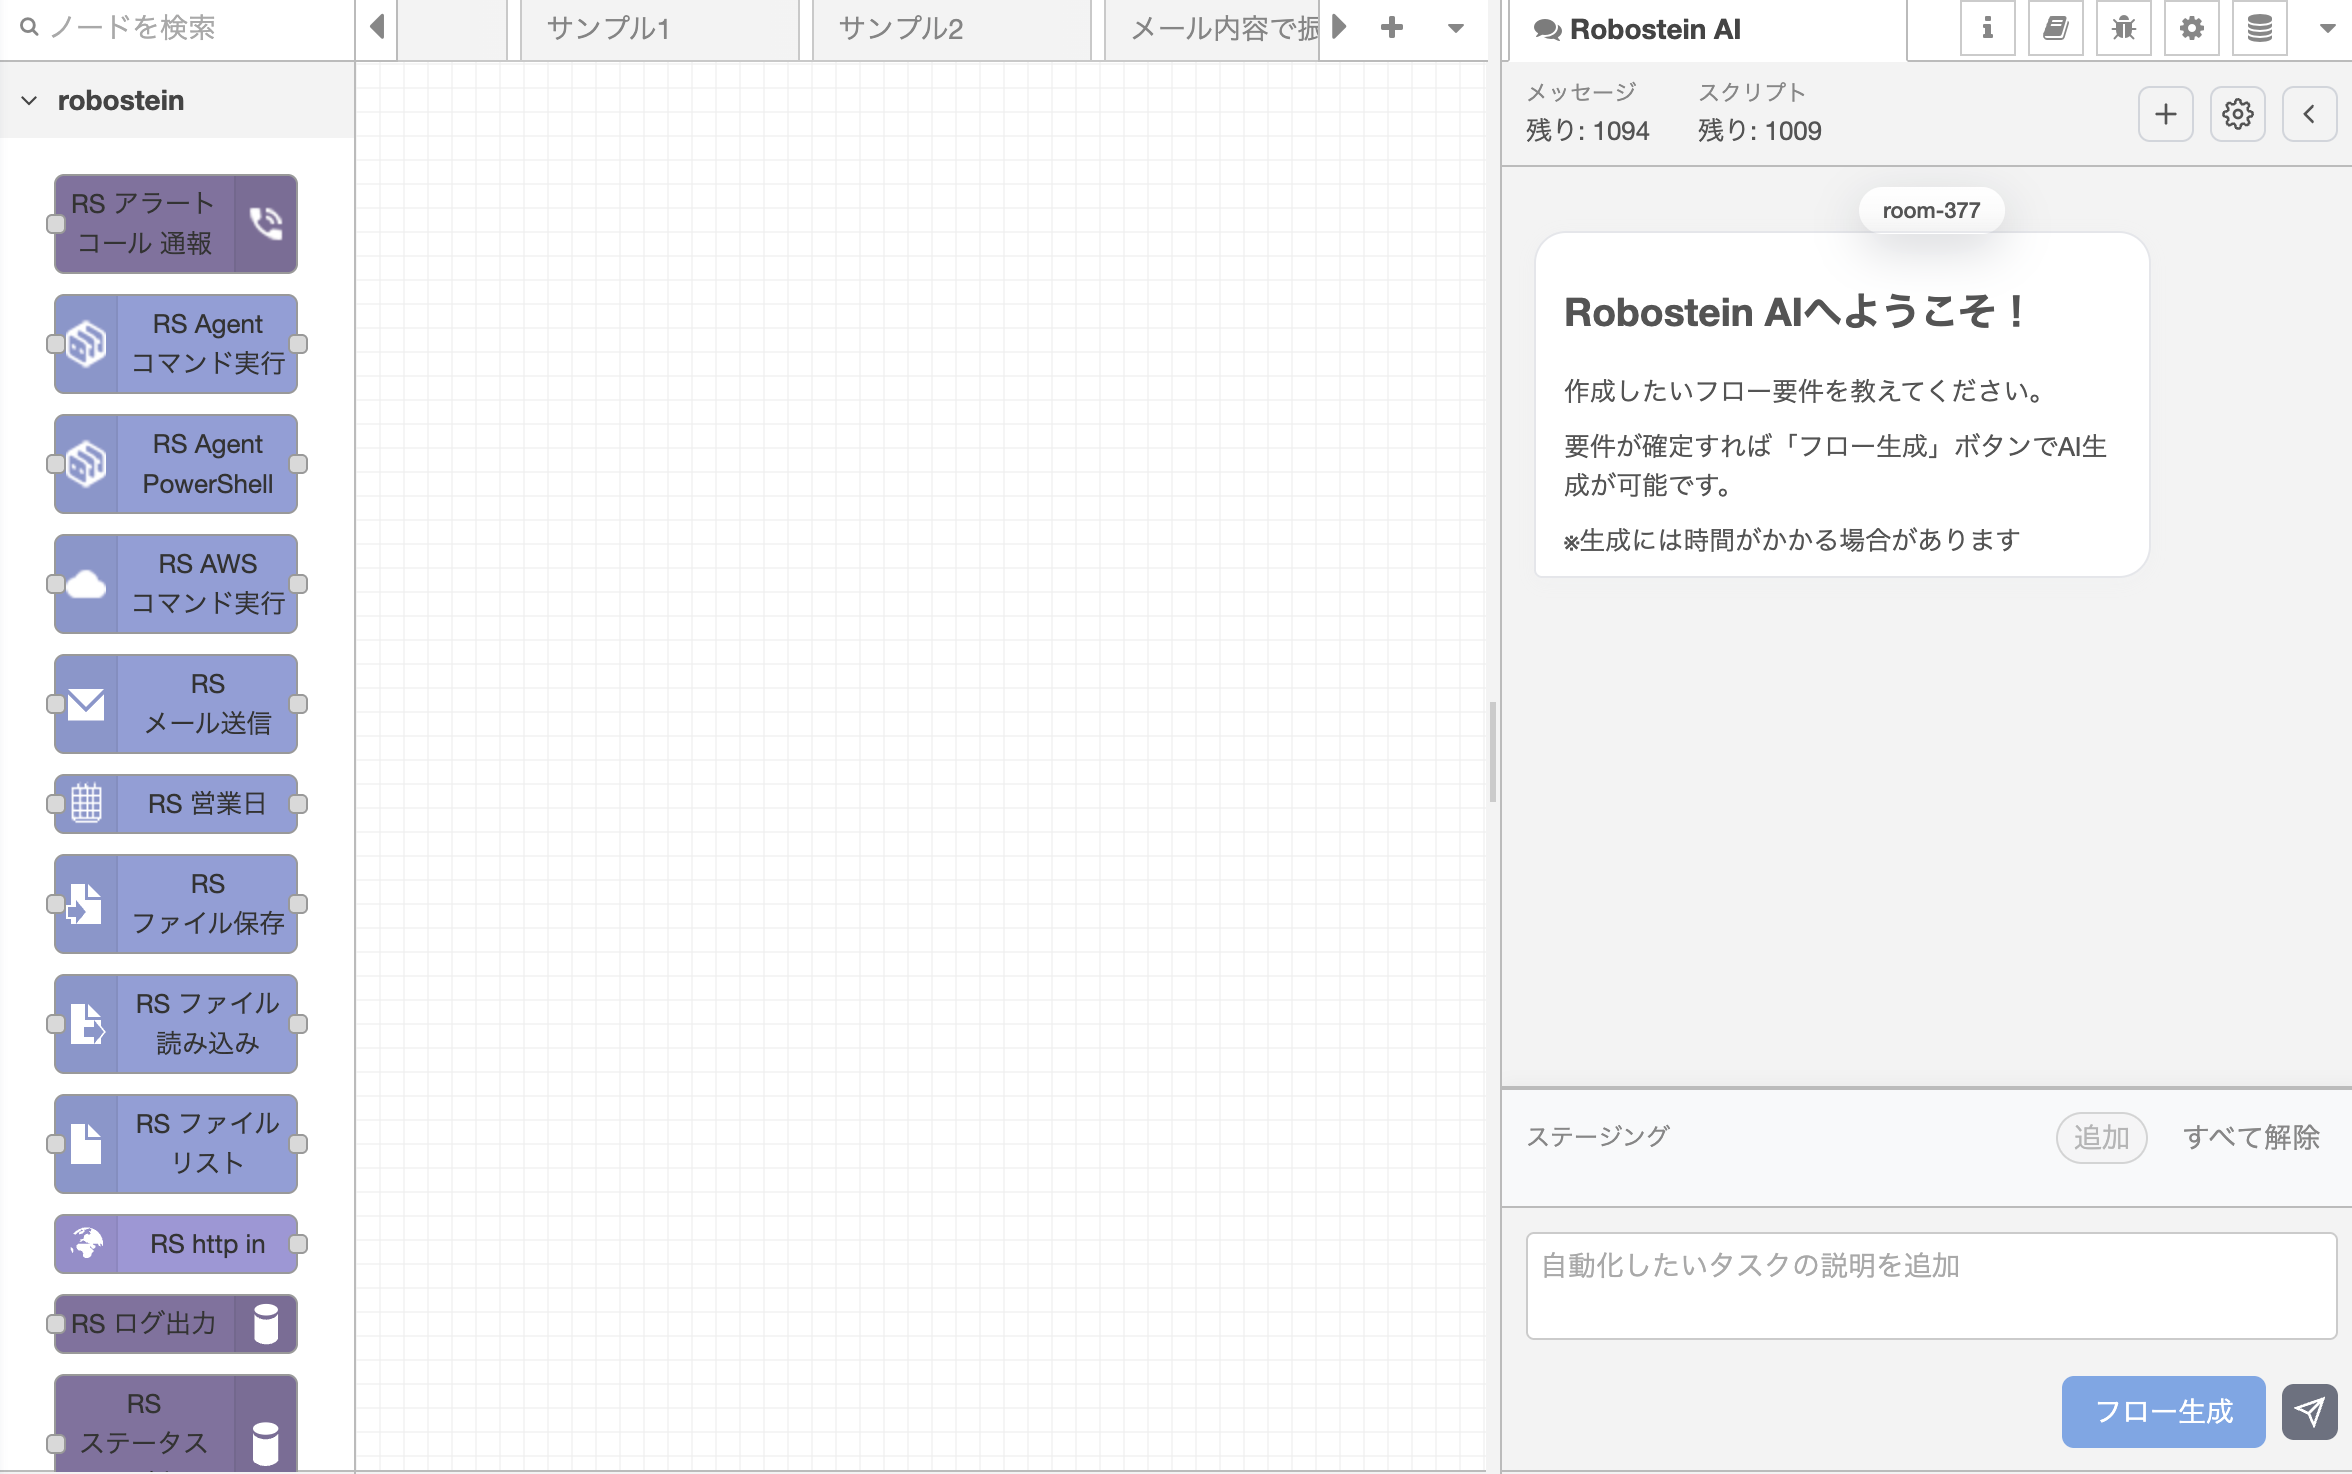Screen dimensions: 2352x1474
Task: Collapse the robostein palette category
Action: [30, 101]
